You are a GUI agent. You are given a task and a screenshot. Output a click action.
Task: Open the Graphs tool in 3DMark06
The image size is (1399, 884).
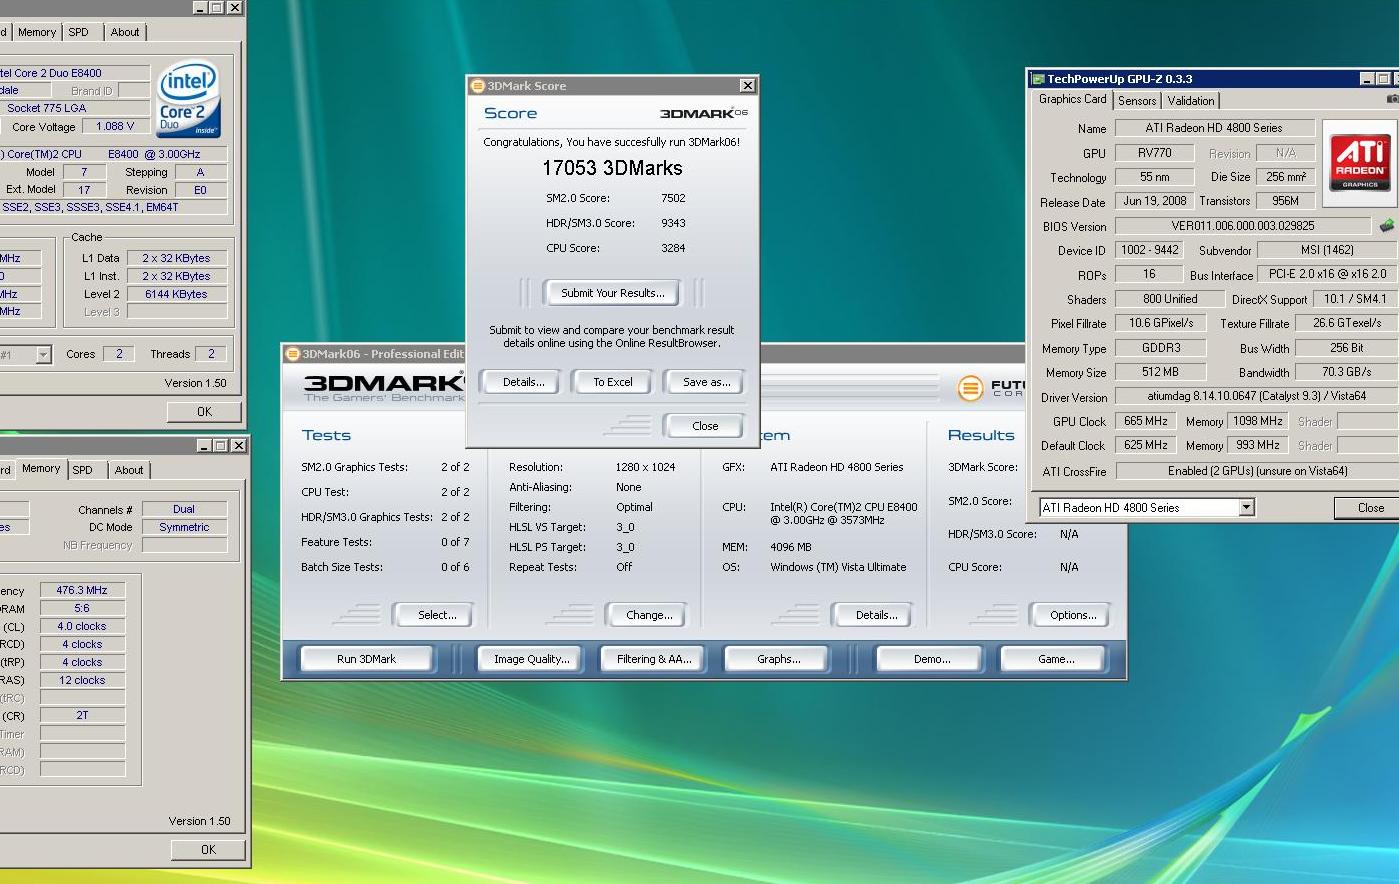[778, 659]
